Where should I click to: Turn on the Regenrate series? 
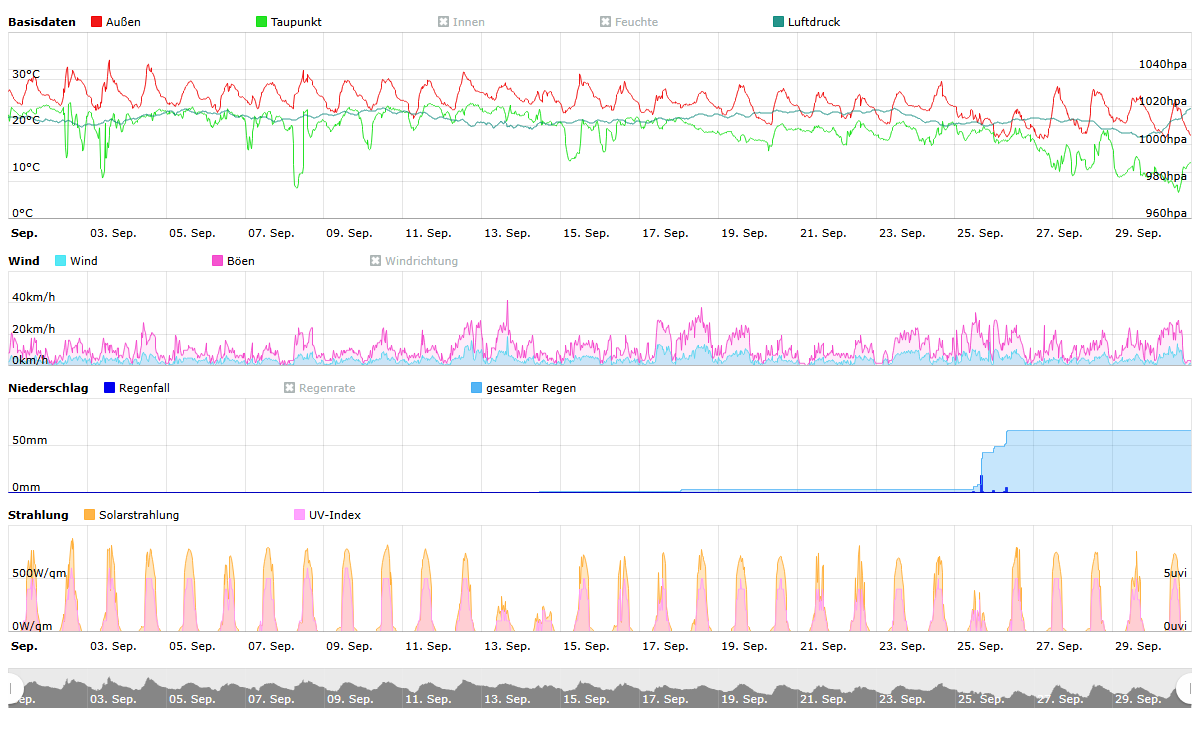pos(290,388)
